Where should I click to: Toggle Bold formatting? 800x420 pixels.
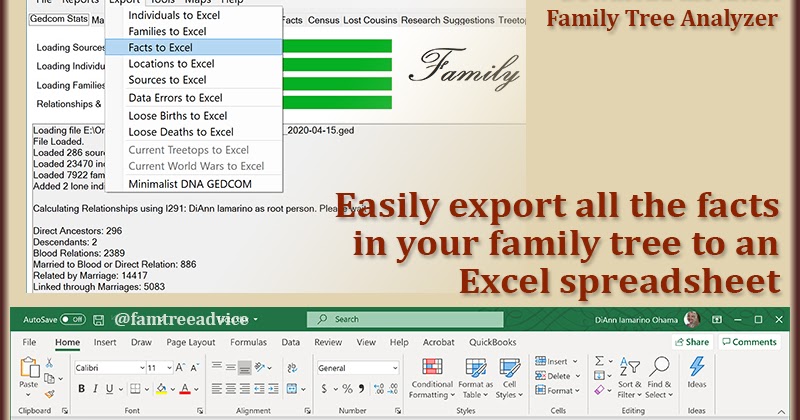(81, 389)
